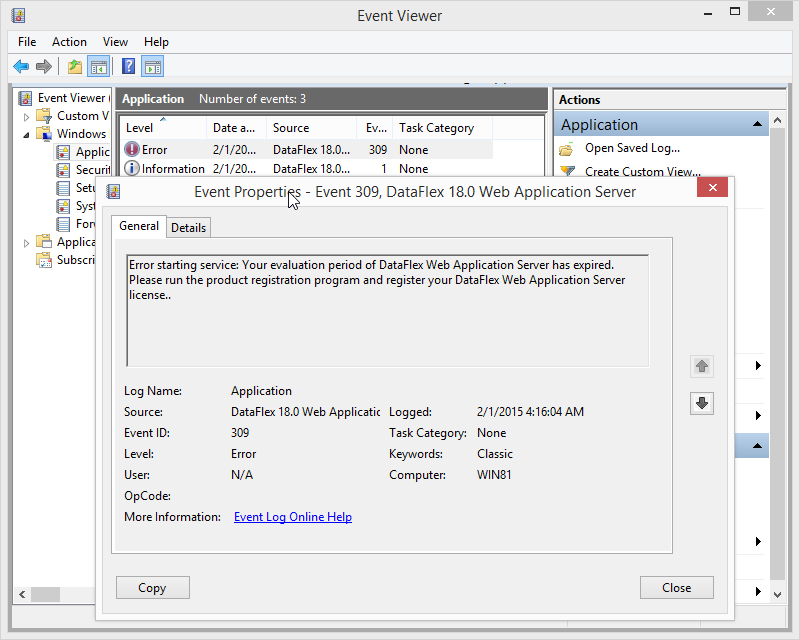Image resolution: width=800 pixels, height=640 pixels.
Task: Click the Close button in Event Properties
Action: click(x=677, y=588)
